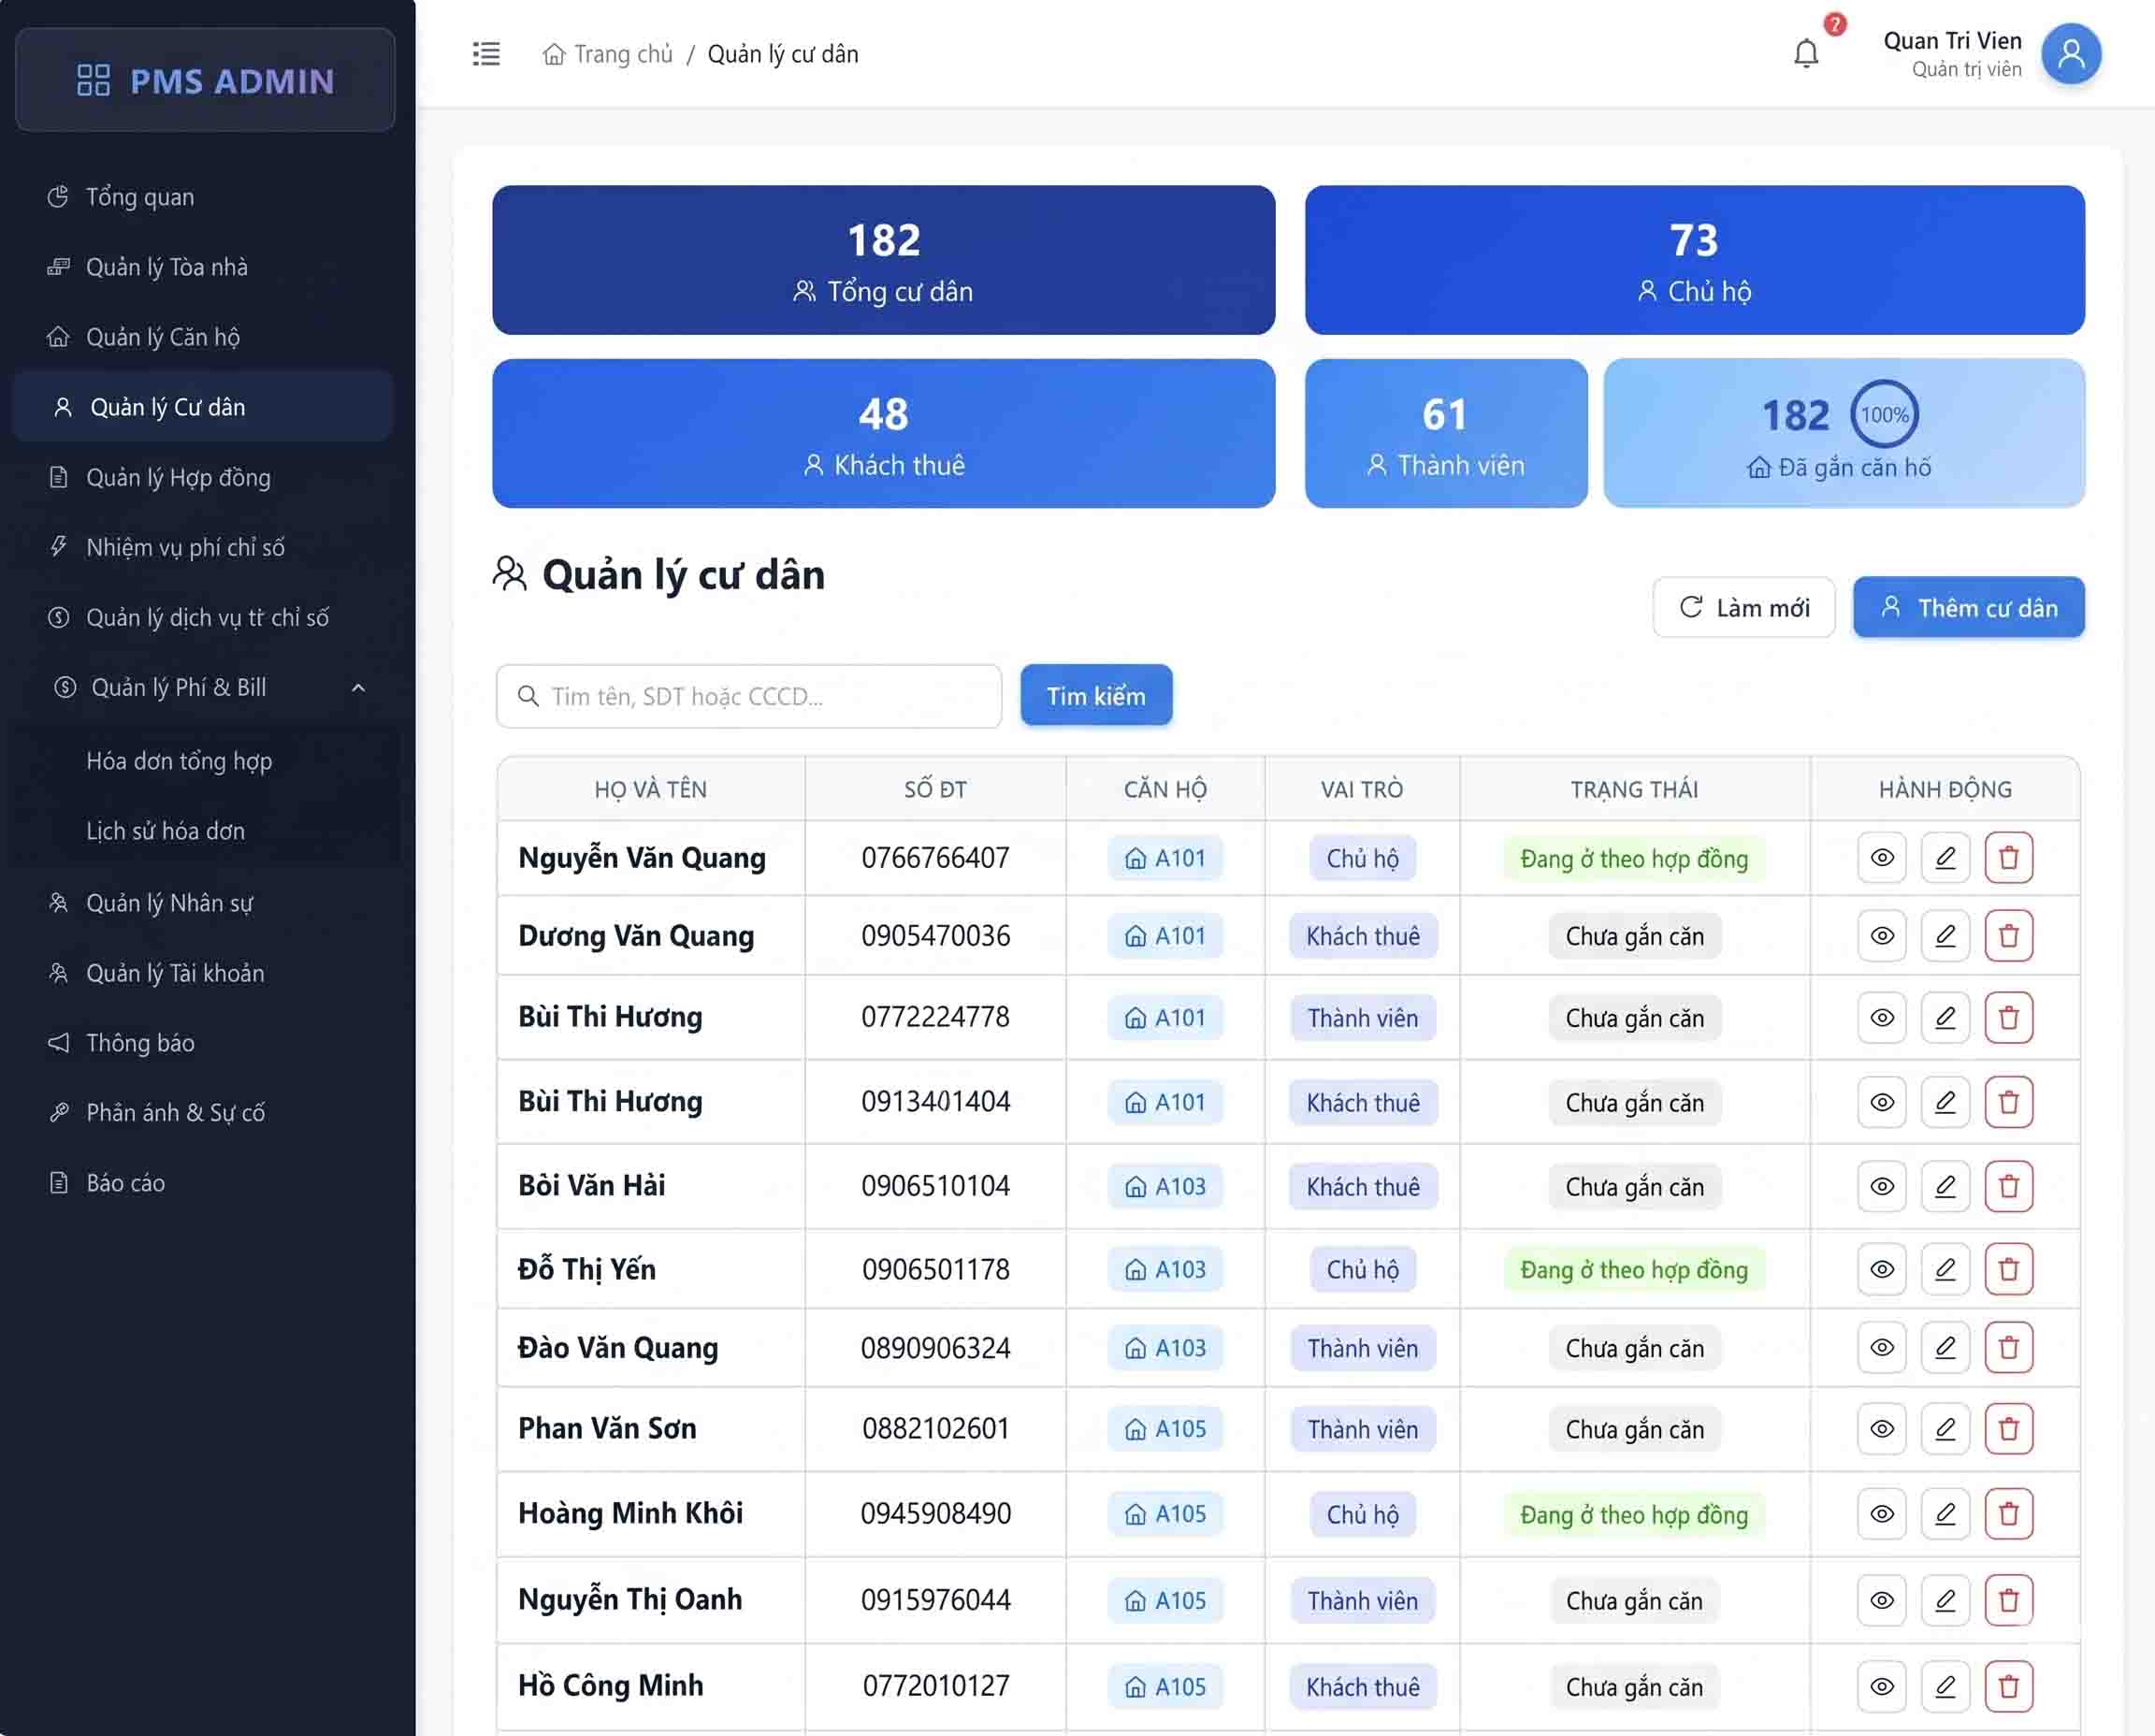The width and height of the screenshot is (2155, 1736).
Task: View details of Dương Văn Quang
Action: (x=1882, y=936)
